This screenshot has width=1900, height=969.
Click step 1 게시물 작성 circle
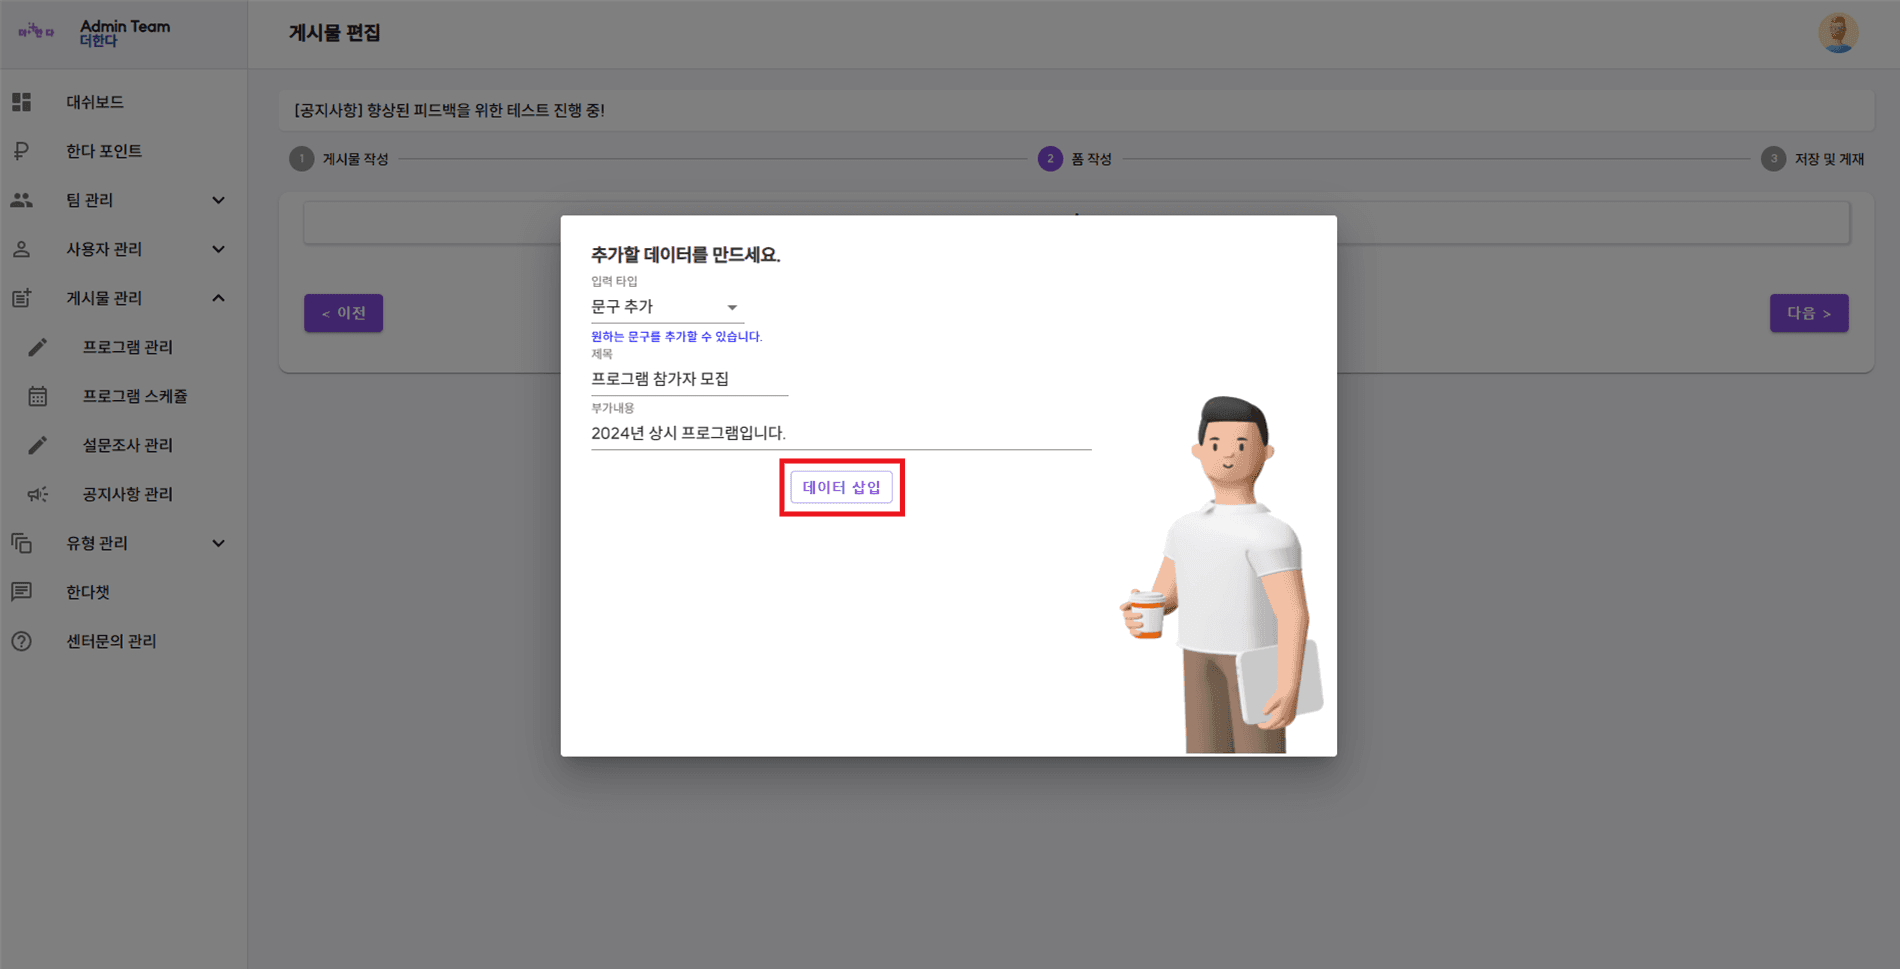pyautogui.click(x=301, y=159)
